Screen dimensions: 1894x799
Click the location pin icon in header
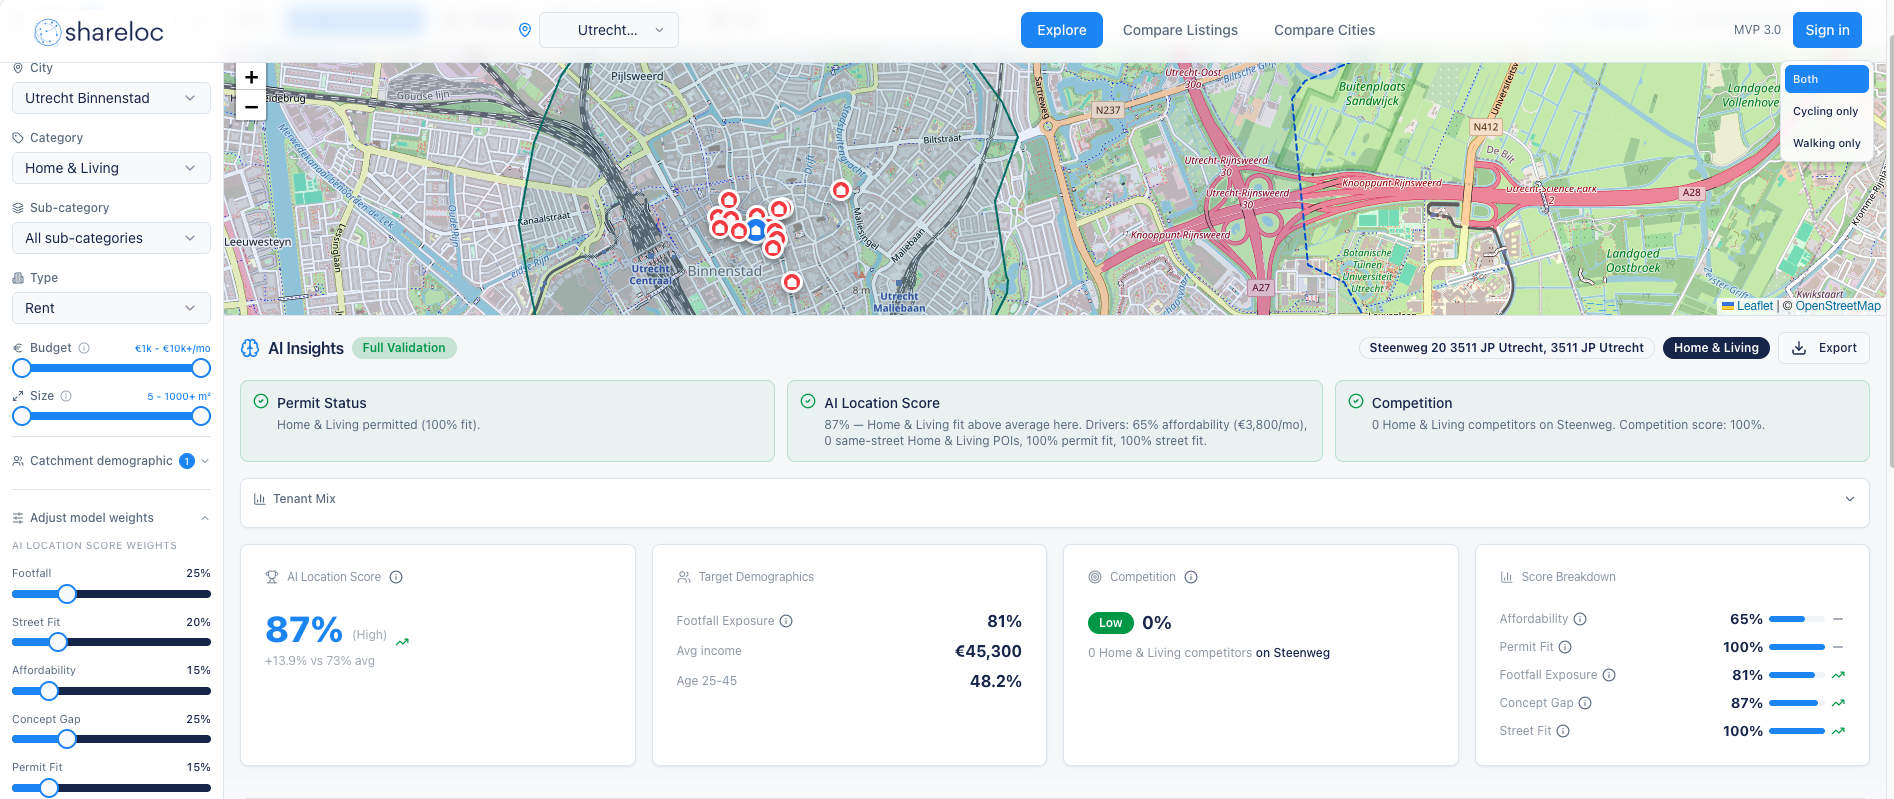[x=525, y=30]
